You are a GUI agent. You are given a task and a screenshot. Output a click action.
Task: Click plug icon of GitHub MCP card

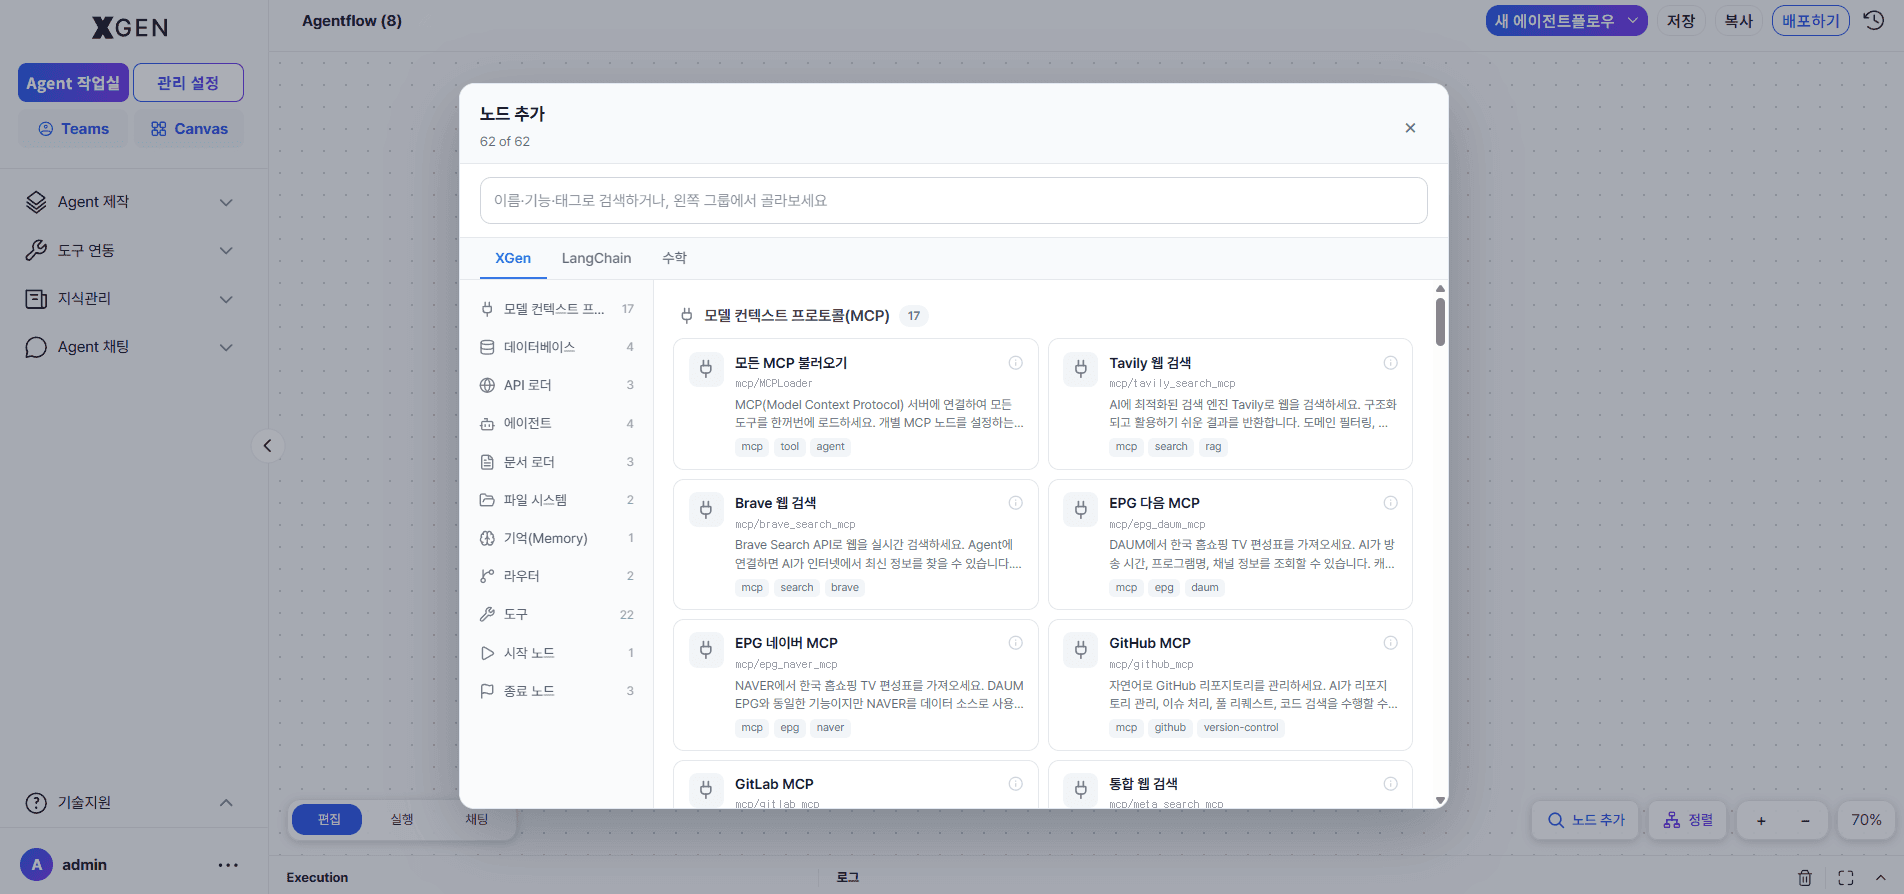1080,649
